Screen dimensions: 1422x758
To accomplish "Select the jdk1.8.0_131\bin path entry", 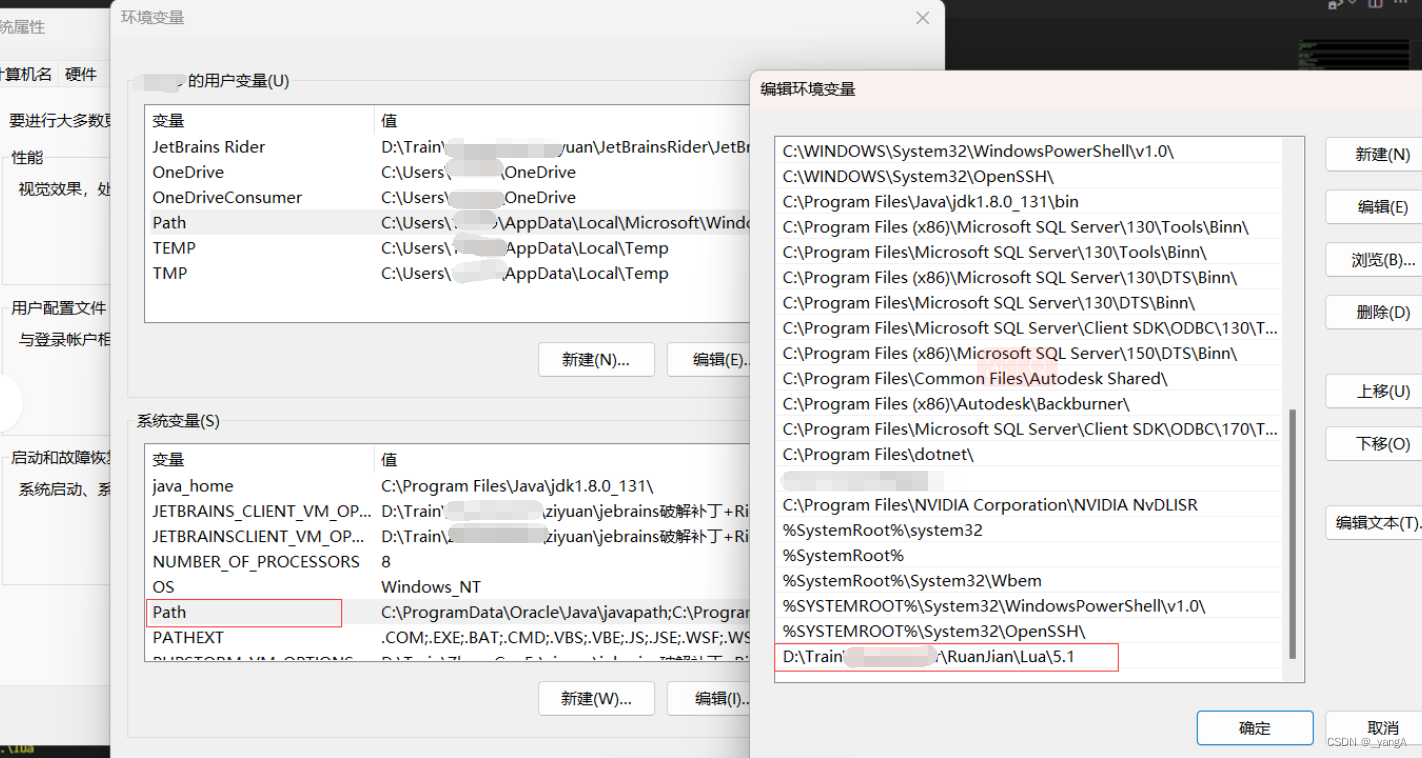I will coord(926,201).
